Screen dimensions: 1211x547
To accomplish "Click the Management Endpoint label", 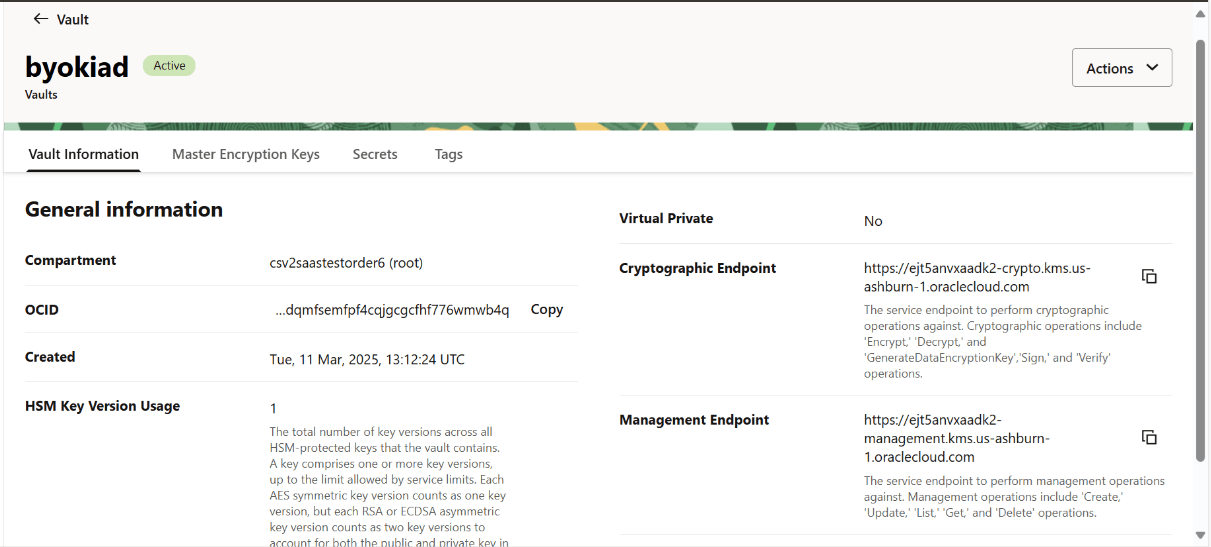I will click(694, 420).
